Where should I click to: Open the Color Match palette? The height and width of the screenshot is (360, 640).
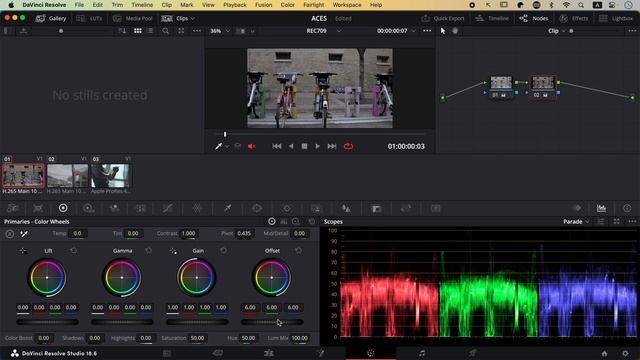pyautogui.click(x=38, y=208)
